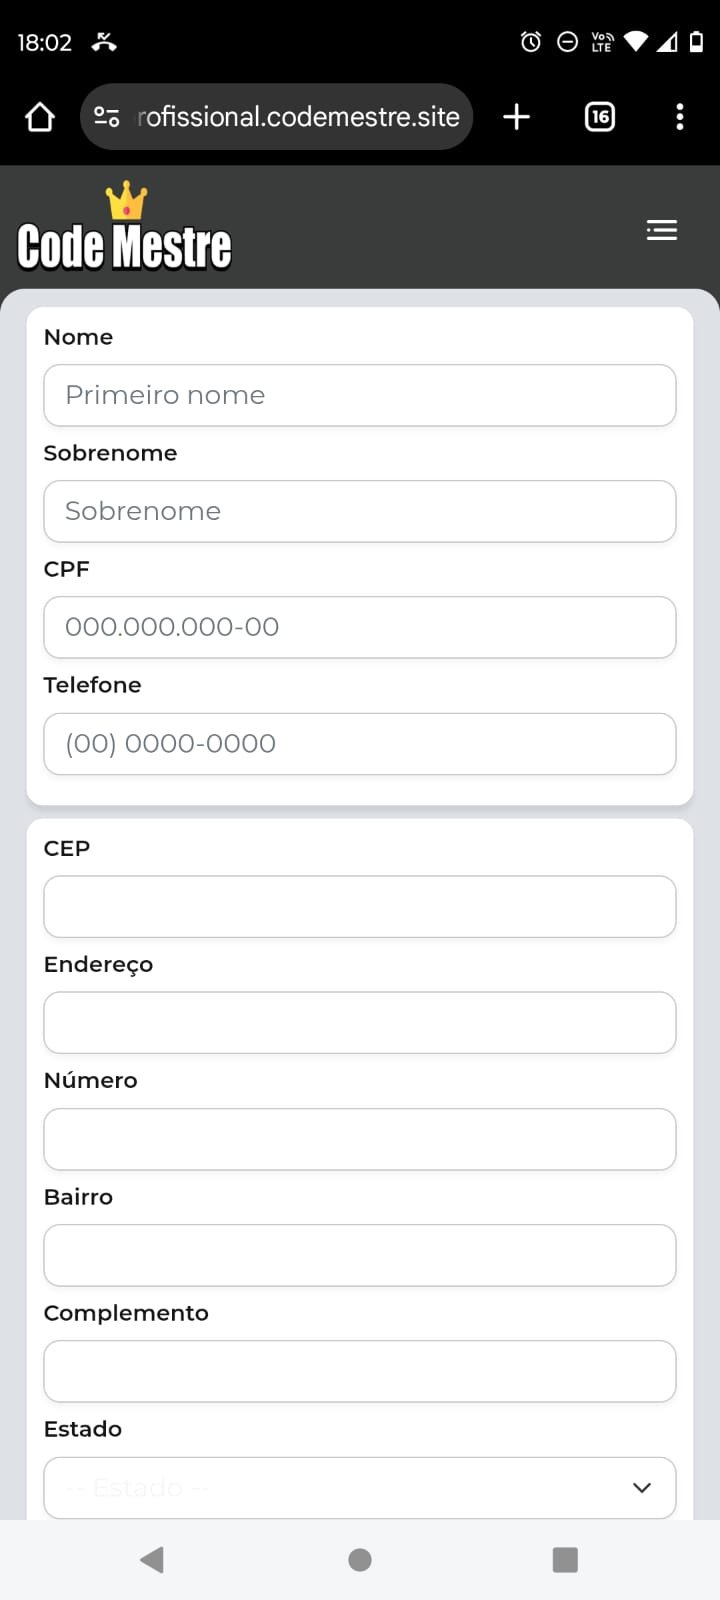Open the tab switcher showing 16 tabs

[x=599, y=117]
